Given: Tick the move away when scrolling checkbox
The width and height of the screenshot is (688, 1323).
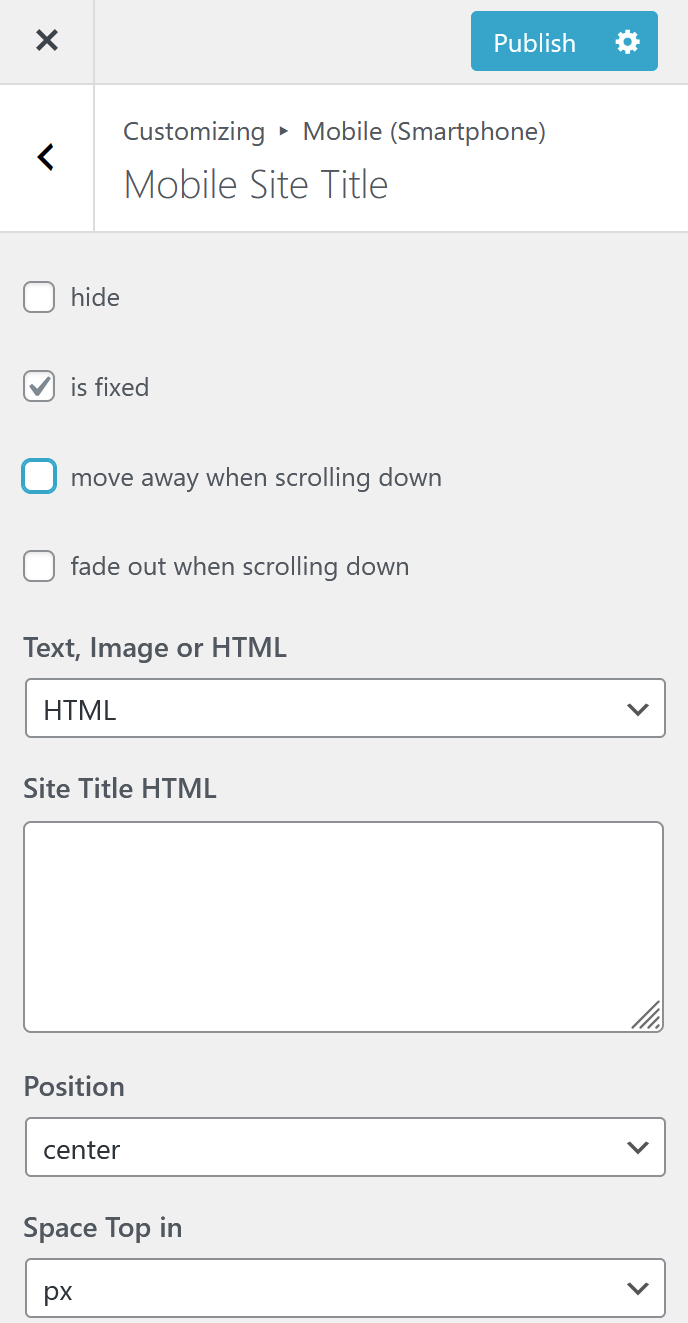Looking at the screenshot, I should [x=39, y=477].
